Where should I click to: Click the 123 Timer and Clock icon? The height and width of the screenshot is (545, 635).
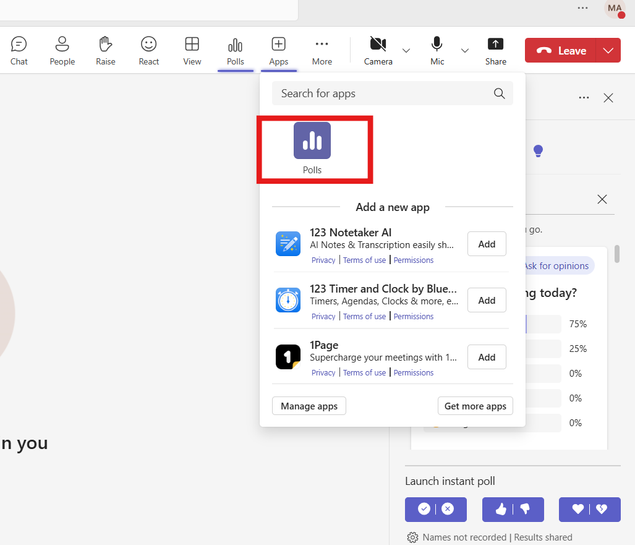pos(288,300)
